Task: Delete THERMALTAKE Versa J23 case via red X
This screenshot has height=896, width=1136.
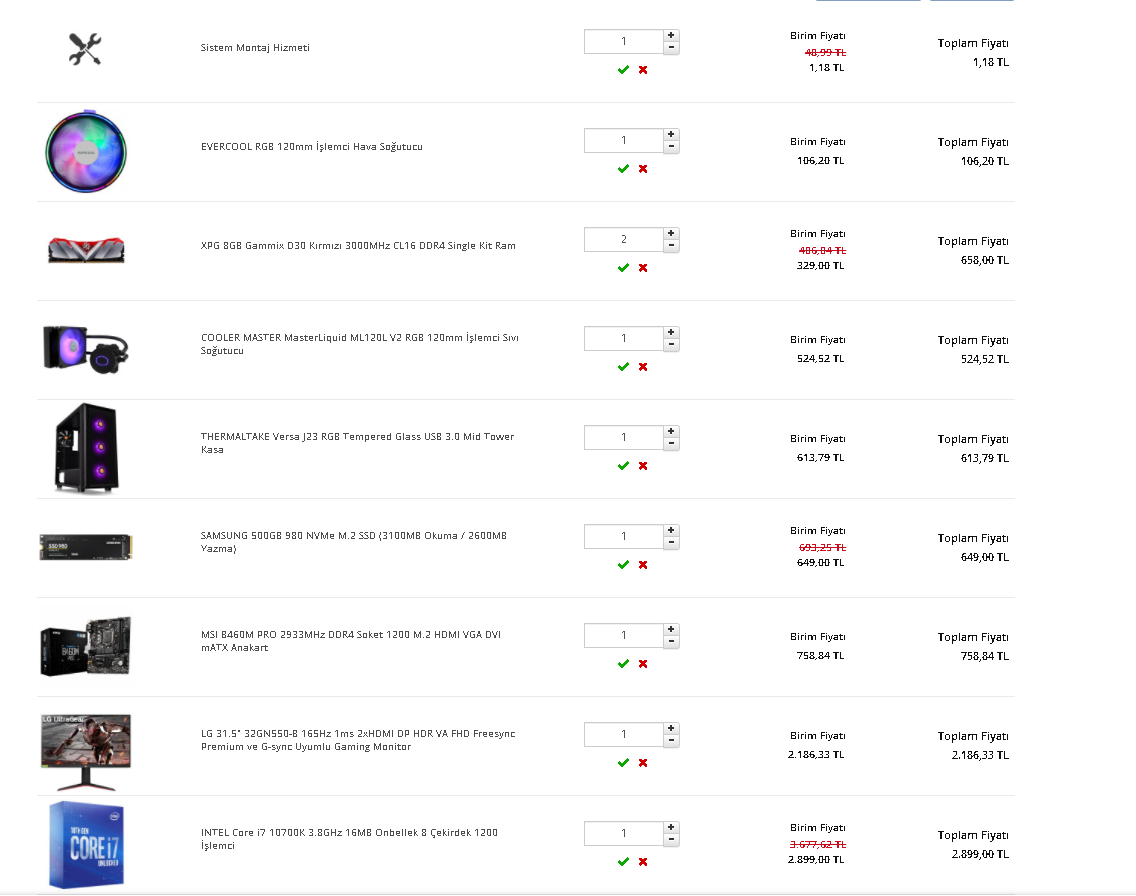Action: pos(643,466)
